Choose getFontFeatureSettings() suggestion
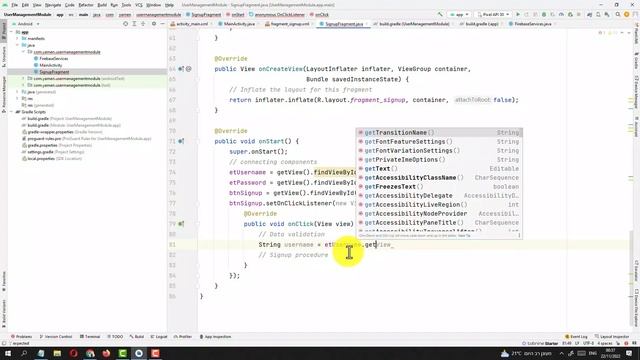The width and height of the screenshot is (640, 360). point(439,142)
